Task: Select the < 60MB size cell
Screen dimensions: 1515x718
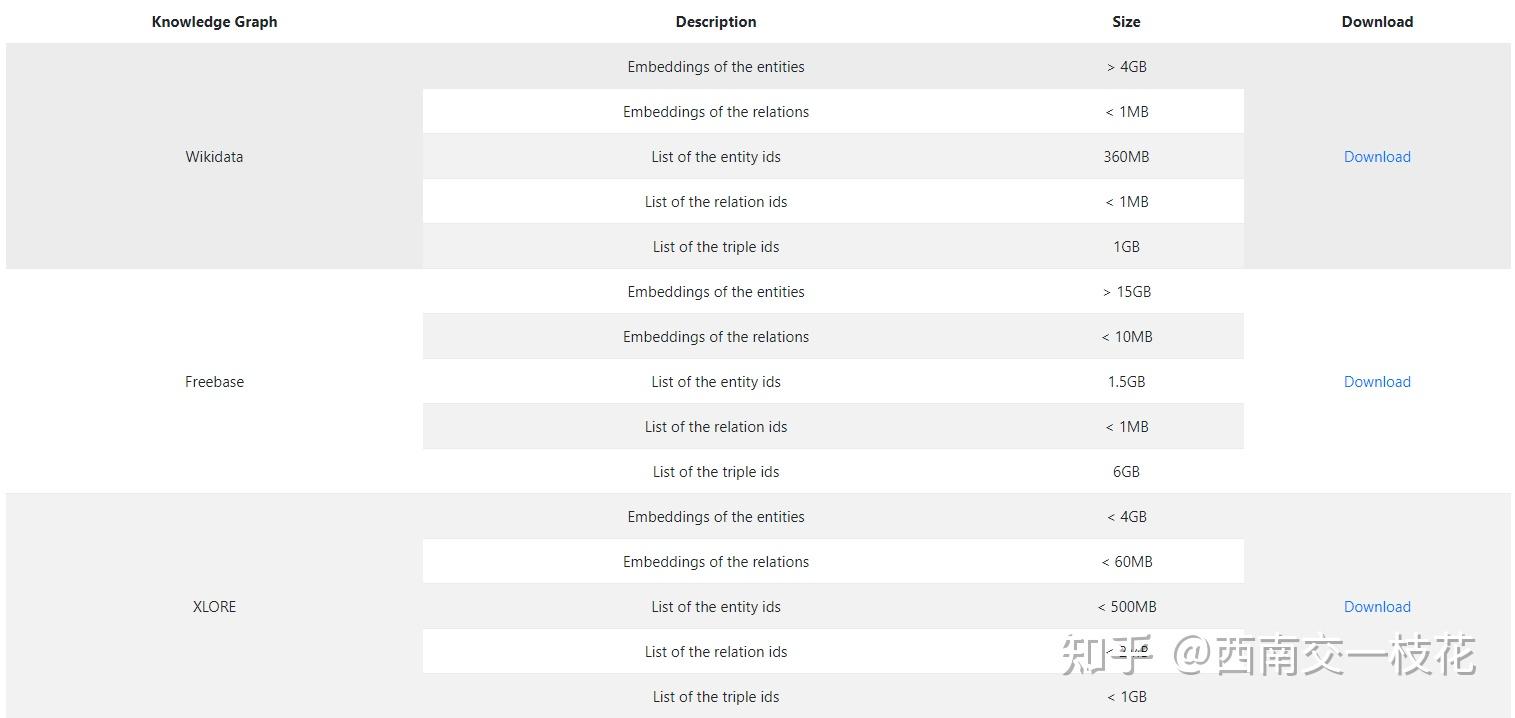Action: pyautogui.click(x=1126, y=562)
